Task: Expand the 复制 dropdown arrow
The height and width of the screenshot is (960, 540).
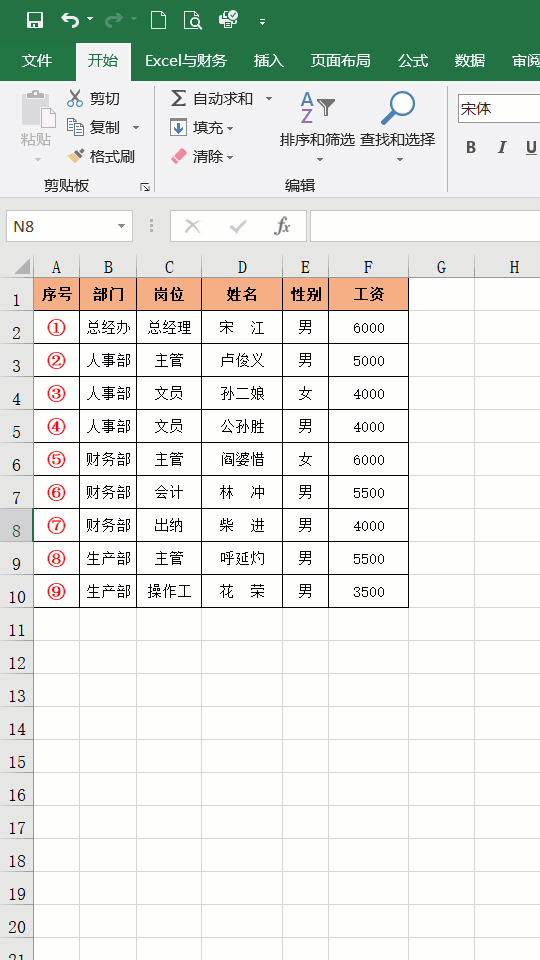Action: (136, 127)
